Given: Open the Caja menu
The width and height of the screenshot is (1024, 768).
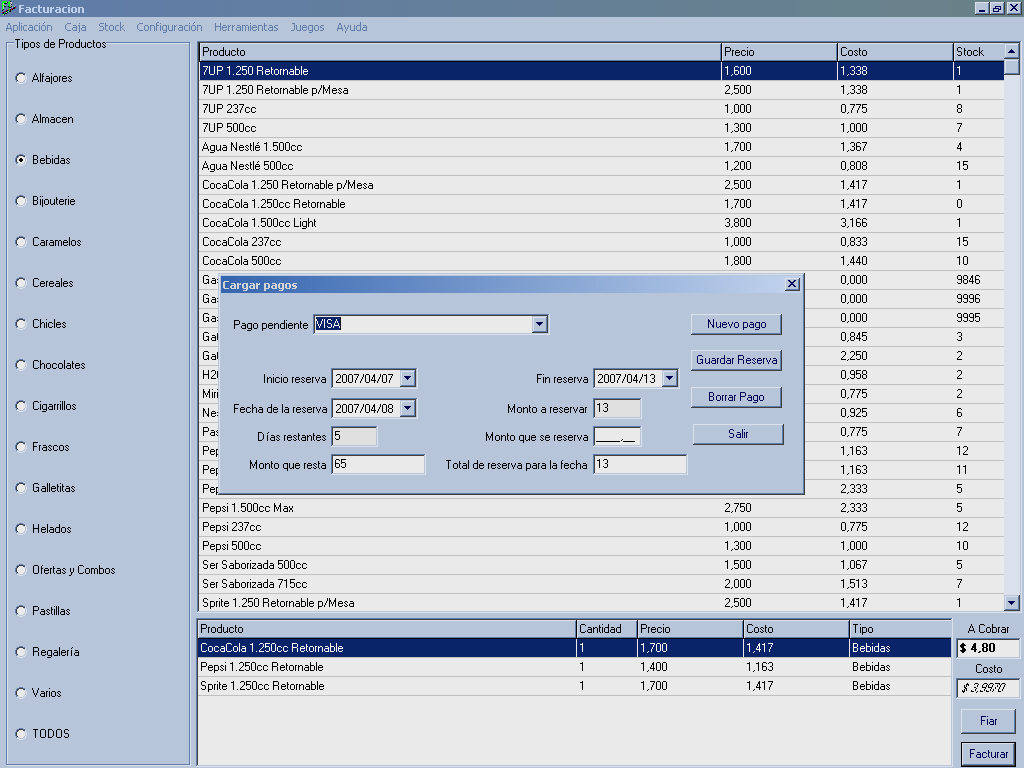Looking at the screenshot, I should tap(75, 27).
